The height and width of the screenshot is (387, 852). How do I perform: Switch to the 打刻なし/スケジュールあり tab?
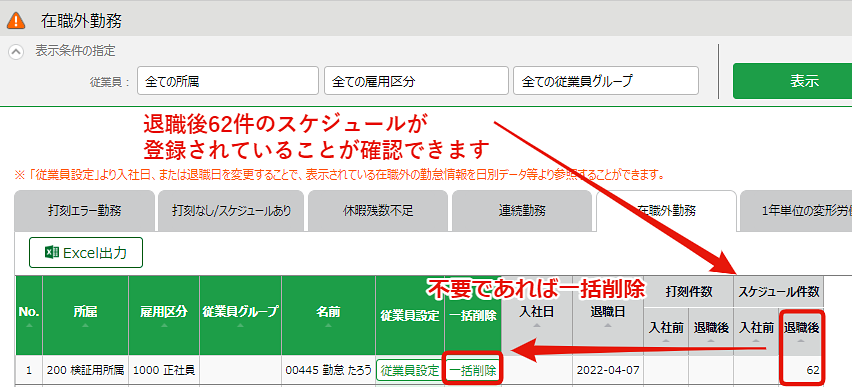(231, 211)
